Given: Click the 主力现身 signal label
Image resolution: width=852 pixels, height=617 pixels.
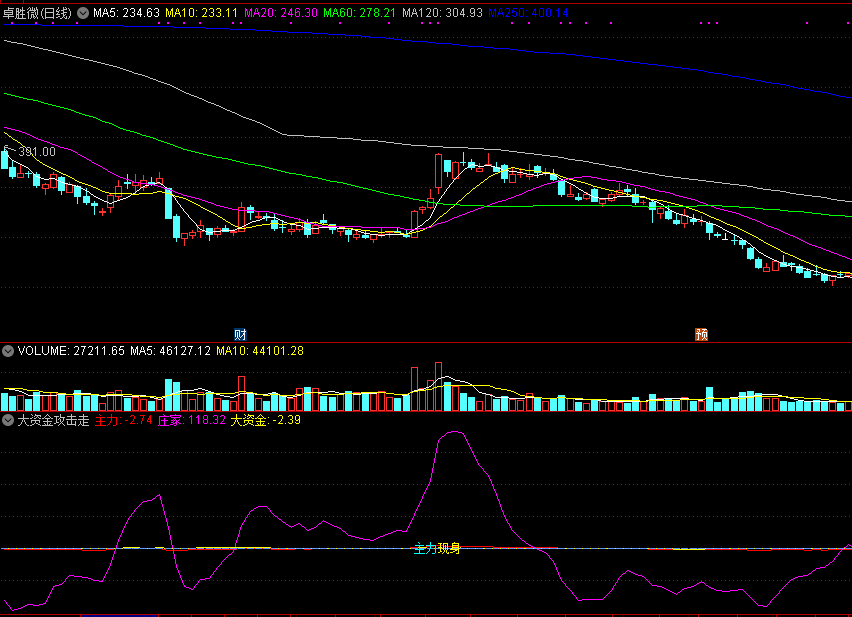Looking at the screenshot, I should [x=437, y=549].
